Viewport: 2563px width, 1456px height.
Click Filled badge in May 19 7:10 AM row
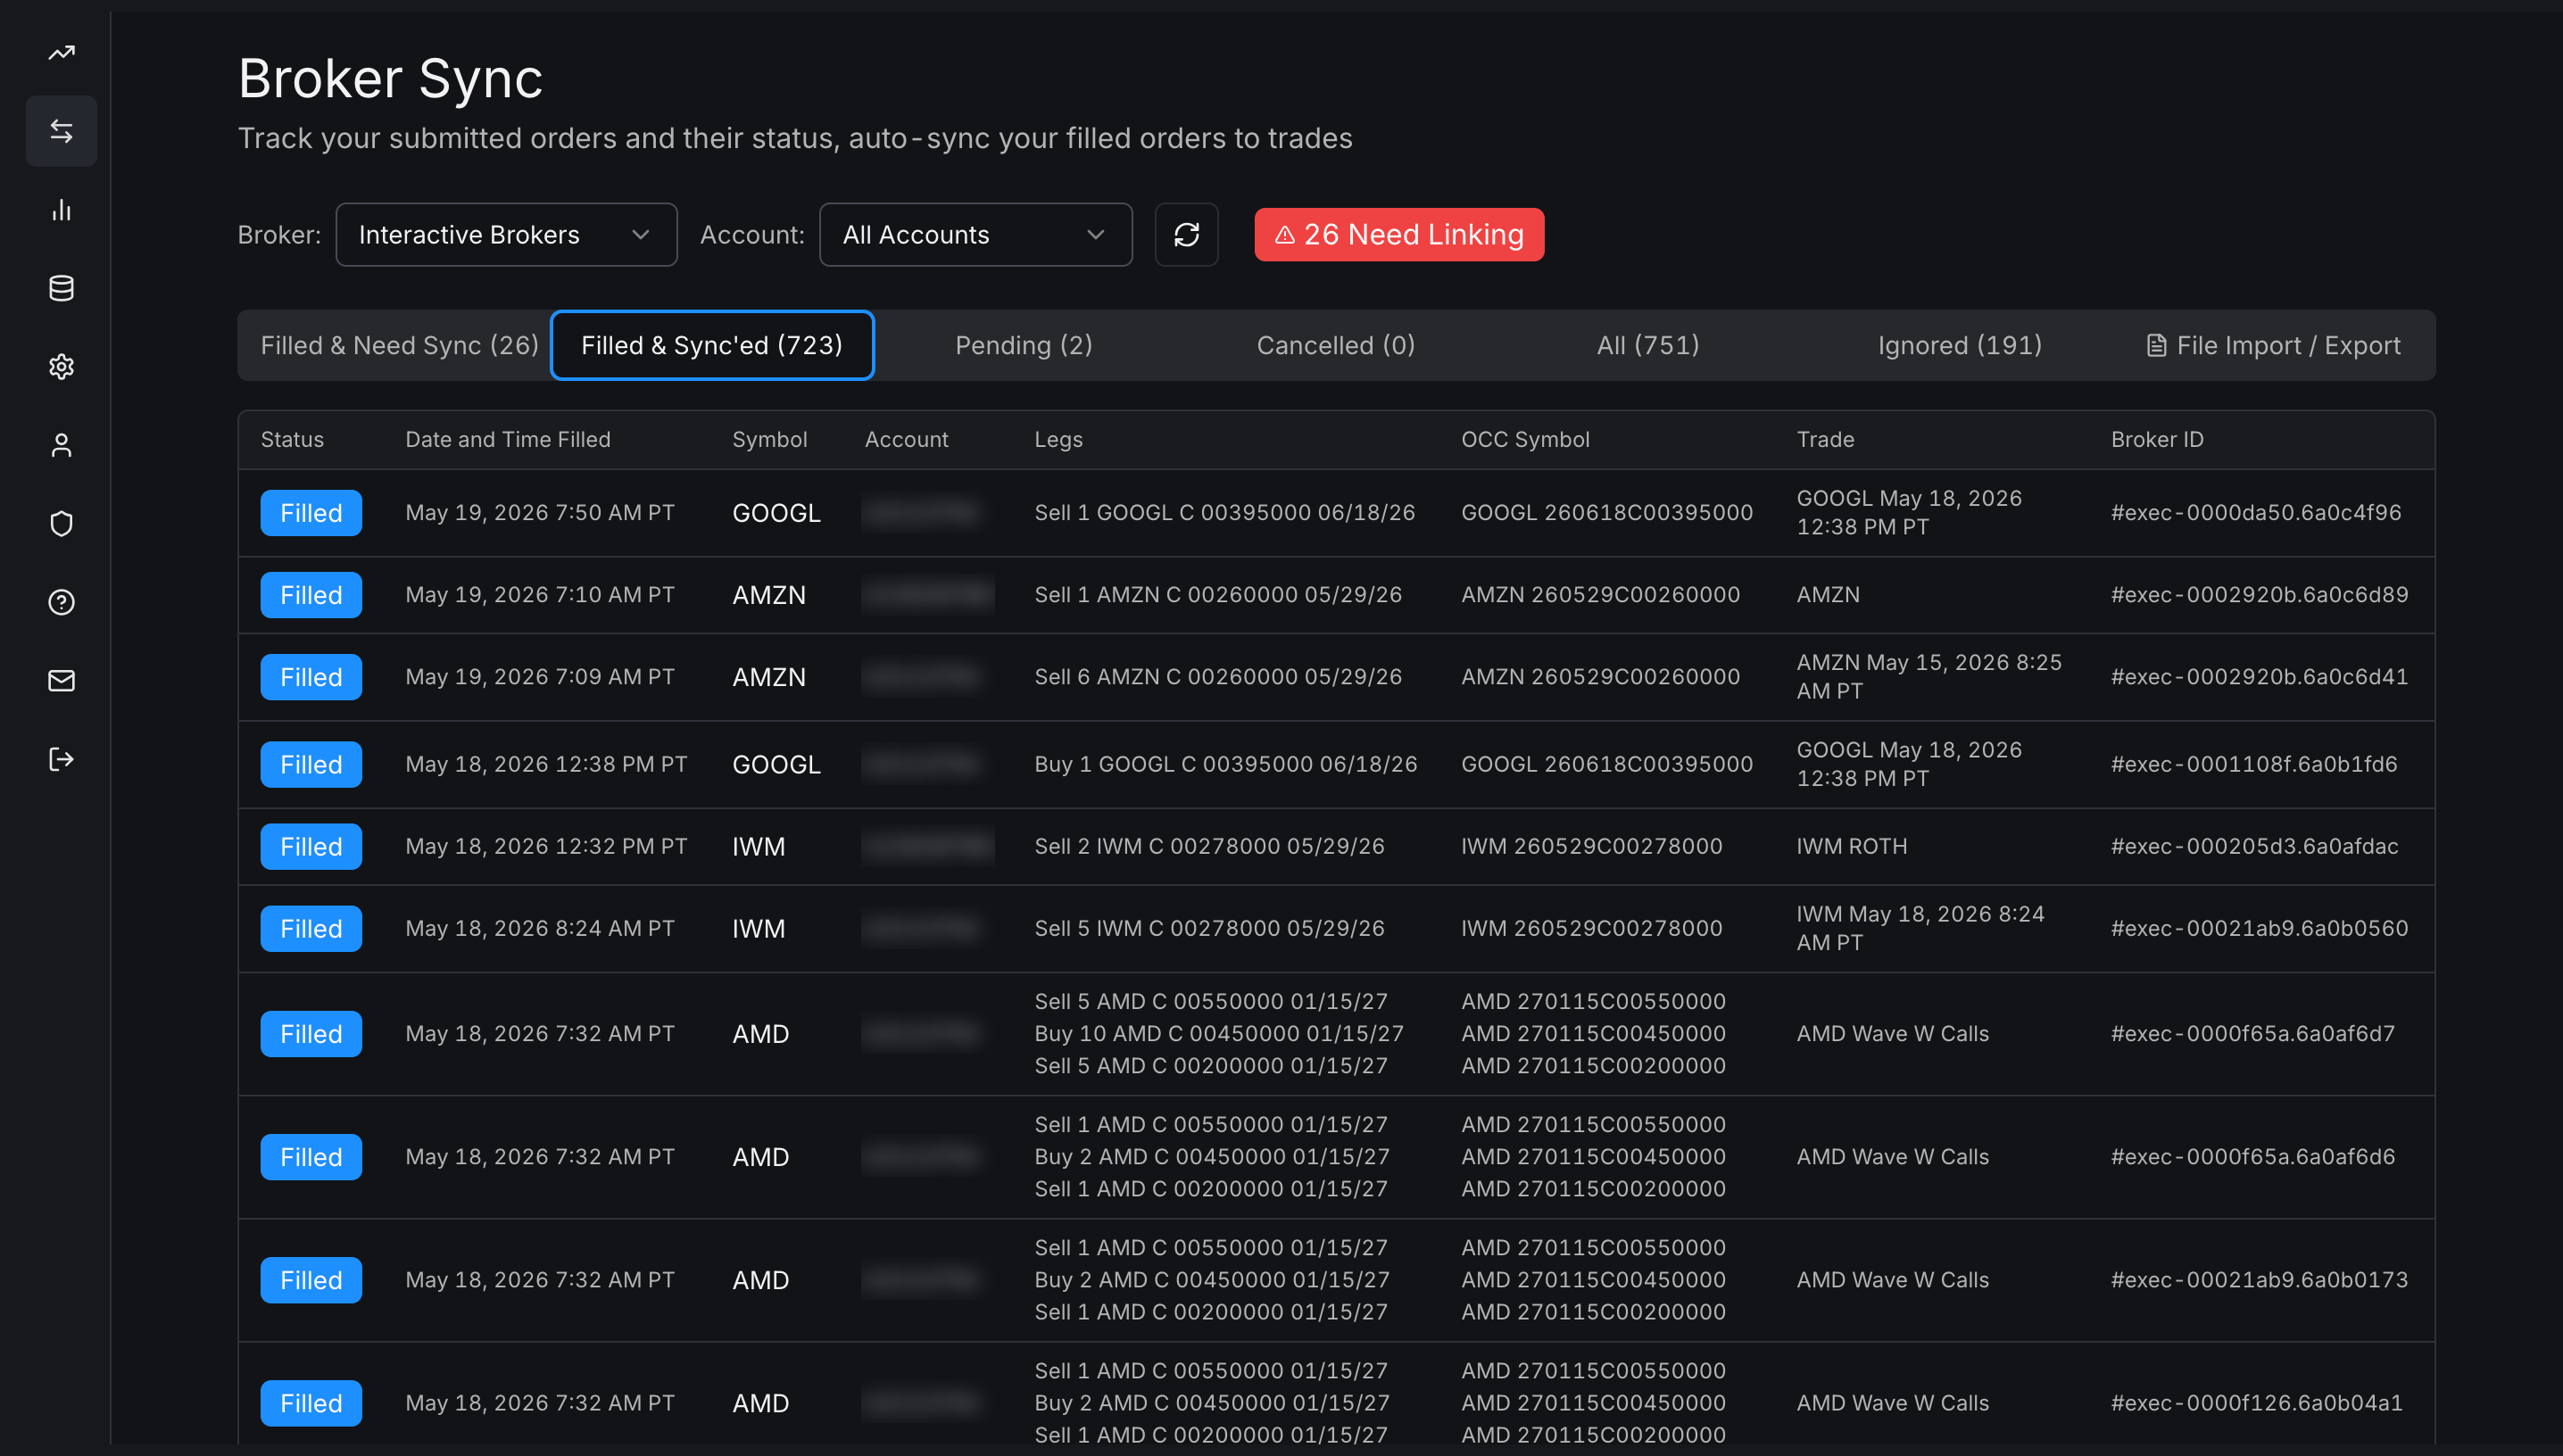(x=311, y=595)
